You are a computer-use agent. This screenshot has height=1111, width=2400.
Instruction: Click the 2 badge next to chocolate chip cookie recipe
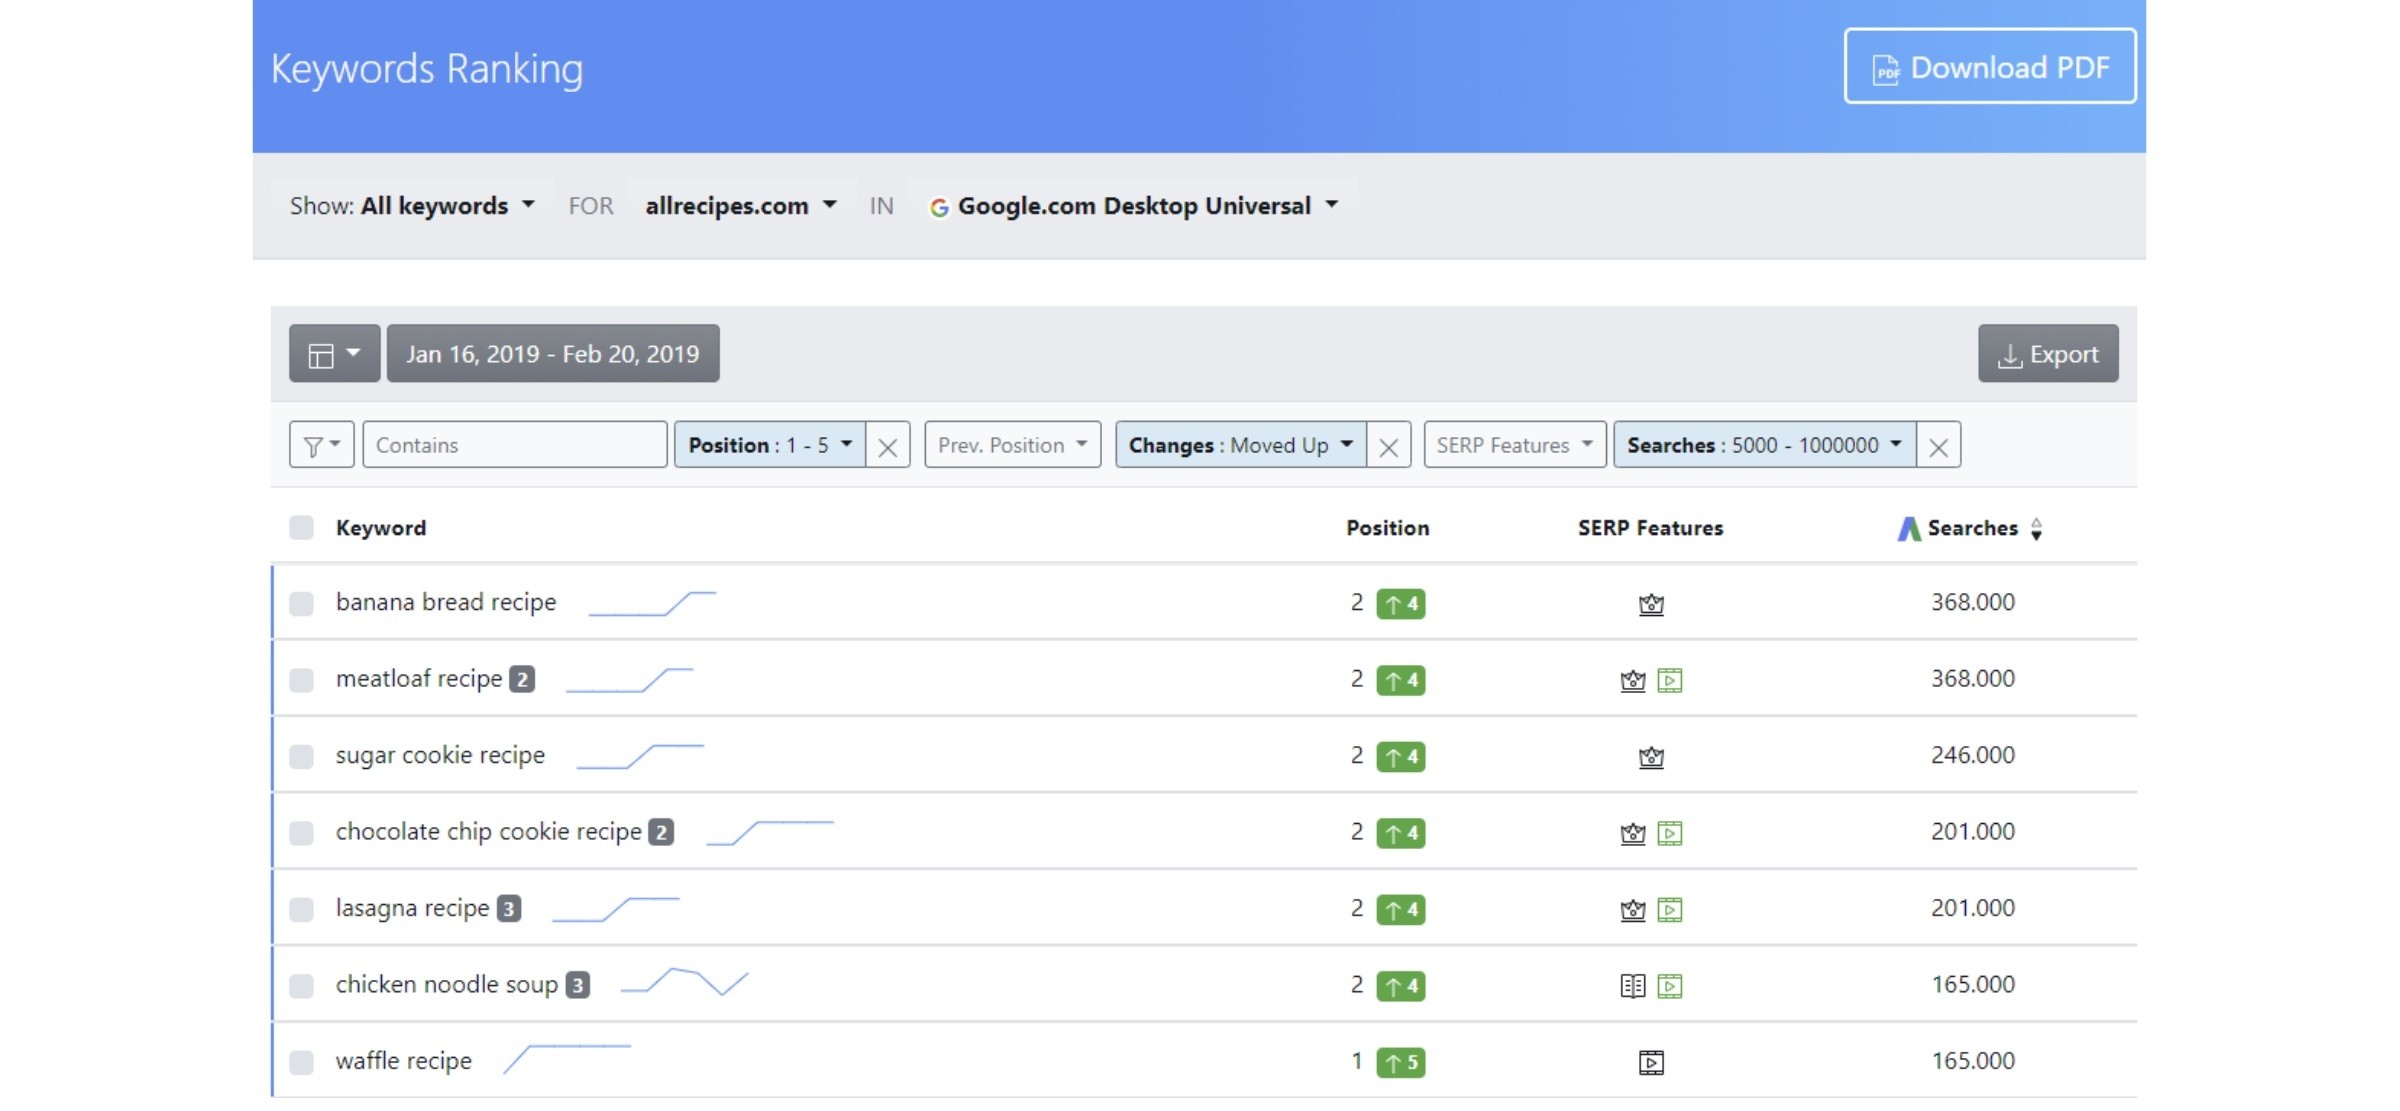[661, 832]
